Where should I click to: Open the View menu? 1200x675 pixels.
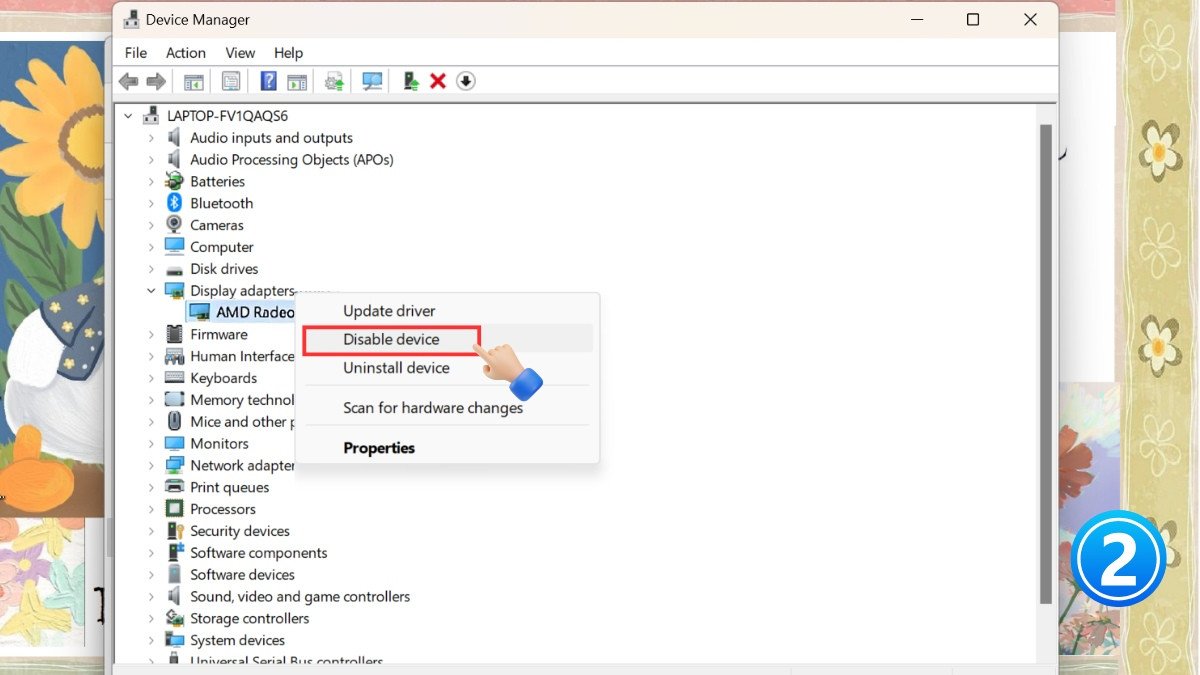(240, 53)
